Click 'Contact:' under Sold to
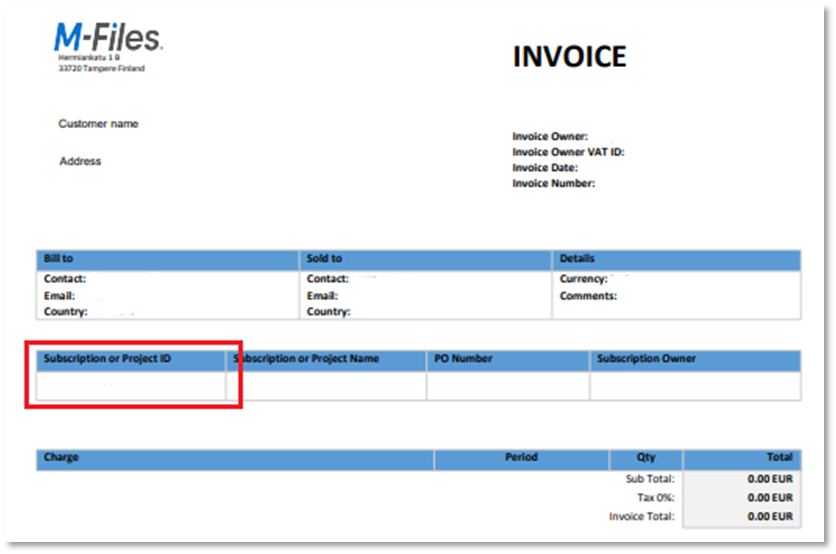 pos(327,279)
